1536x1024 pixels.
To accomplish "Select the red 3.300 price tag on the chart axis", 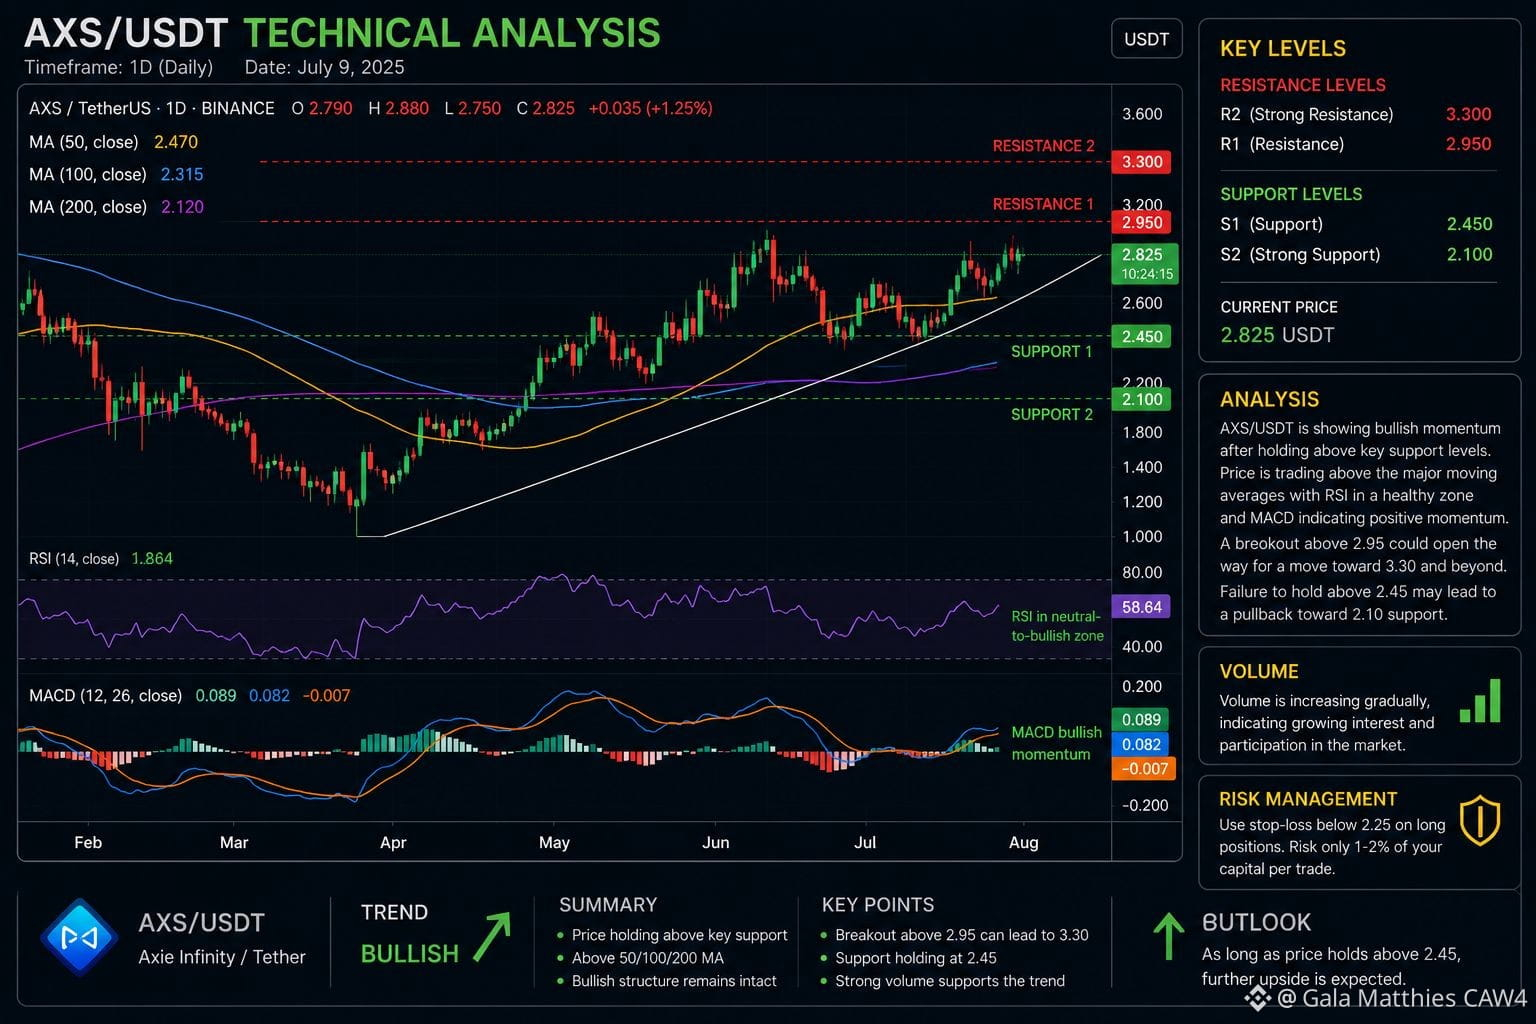I will [1142, 162].
